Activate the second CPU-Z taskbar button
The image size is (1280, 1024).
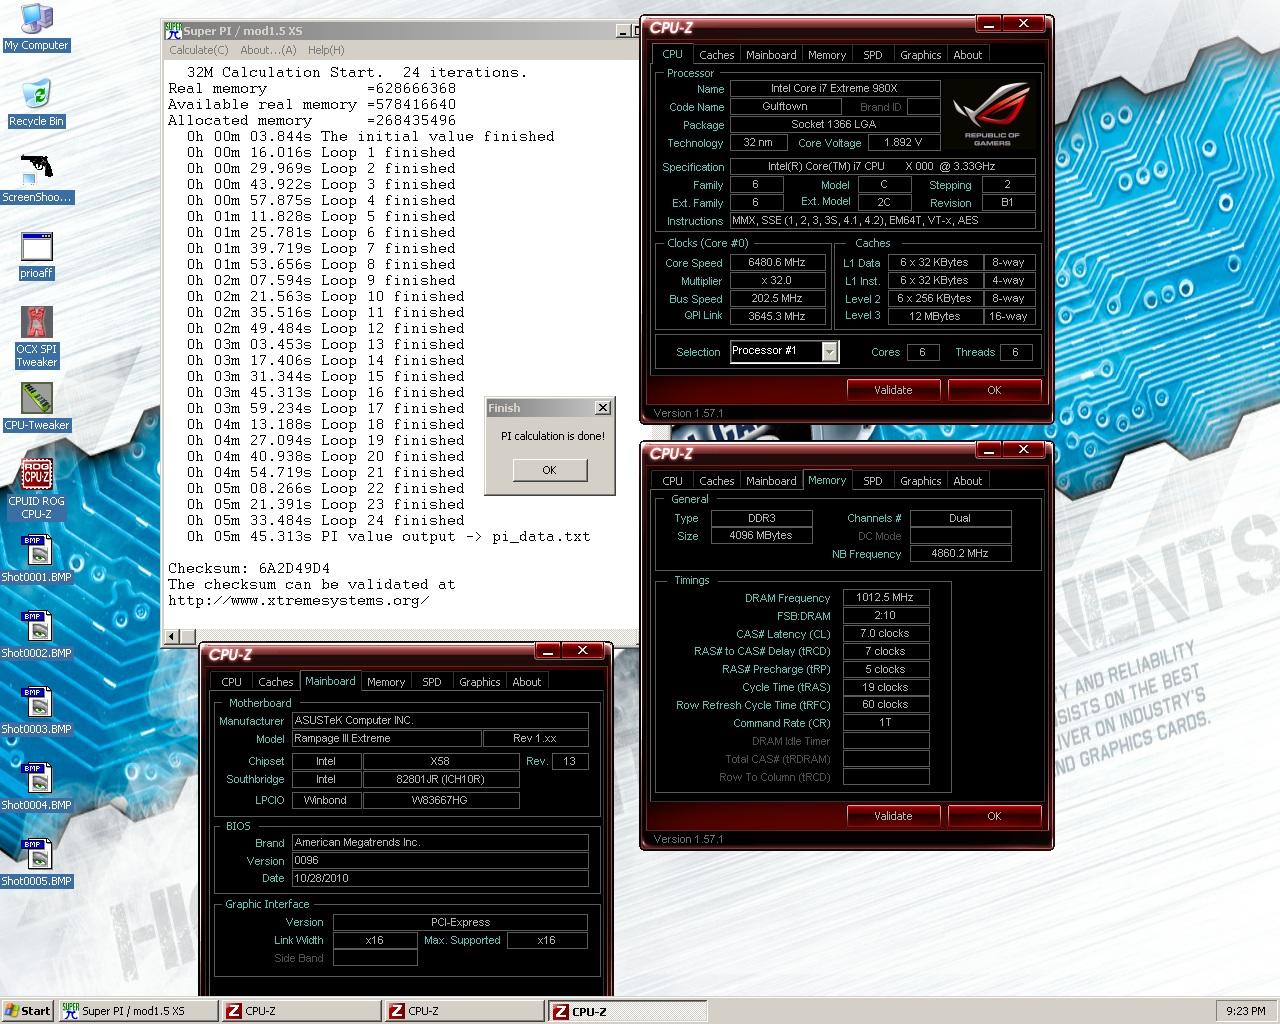pyautogui.click(x=464, y=1011)
